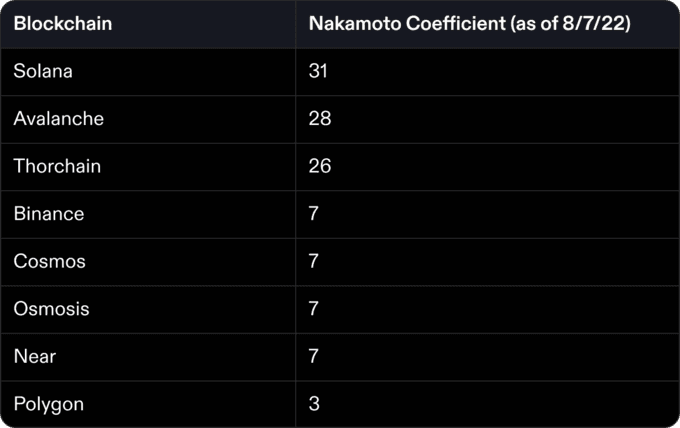Screen dimensions: 680x428
Task: Click the Blockchain column header
Action: 61,24
